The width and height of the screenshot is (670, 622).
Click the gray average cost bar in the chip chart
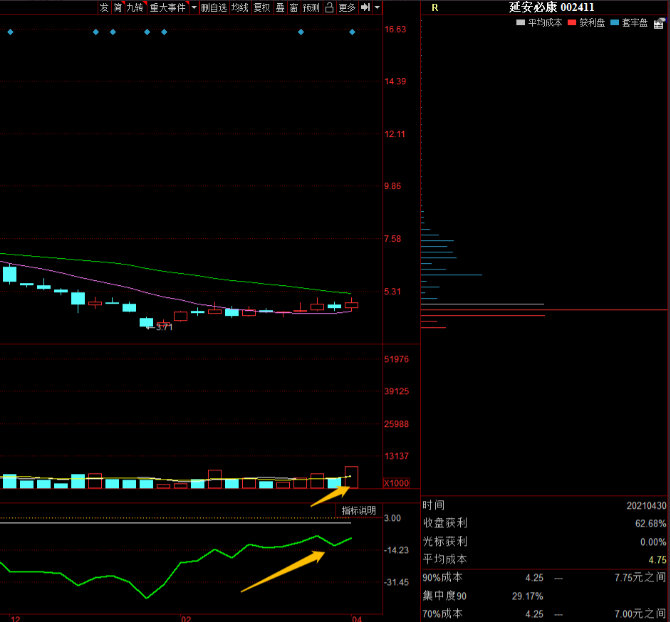[x=482, y=305]
